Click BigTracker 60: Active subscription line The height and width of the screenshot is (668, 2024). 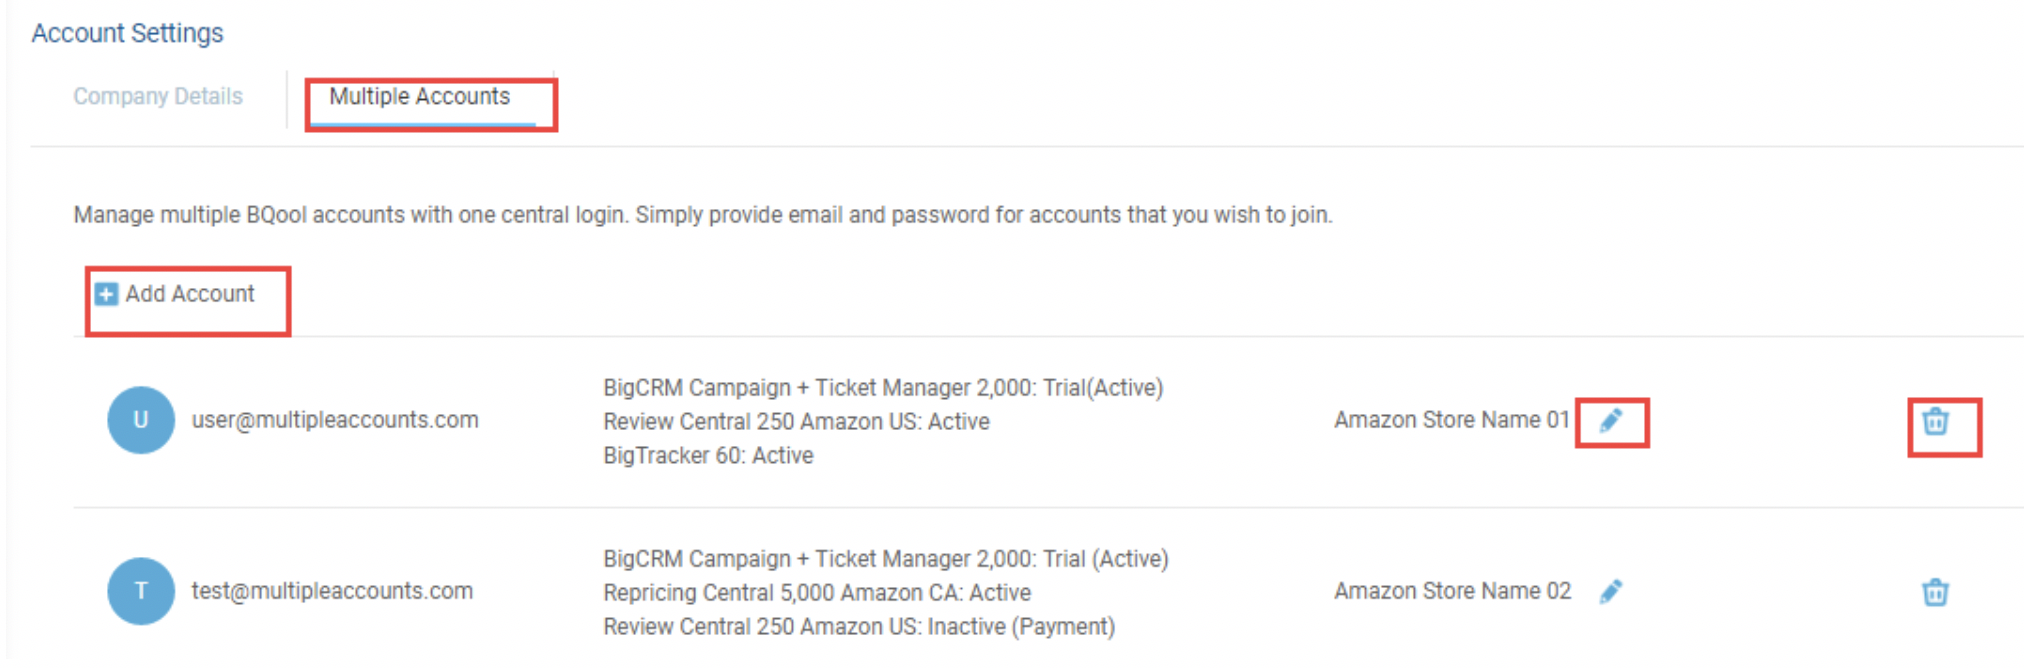pos(708,456)
